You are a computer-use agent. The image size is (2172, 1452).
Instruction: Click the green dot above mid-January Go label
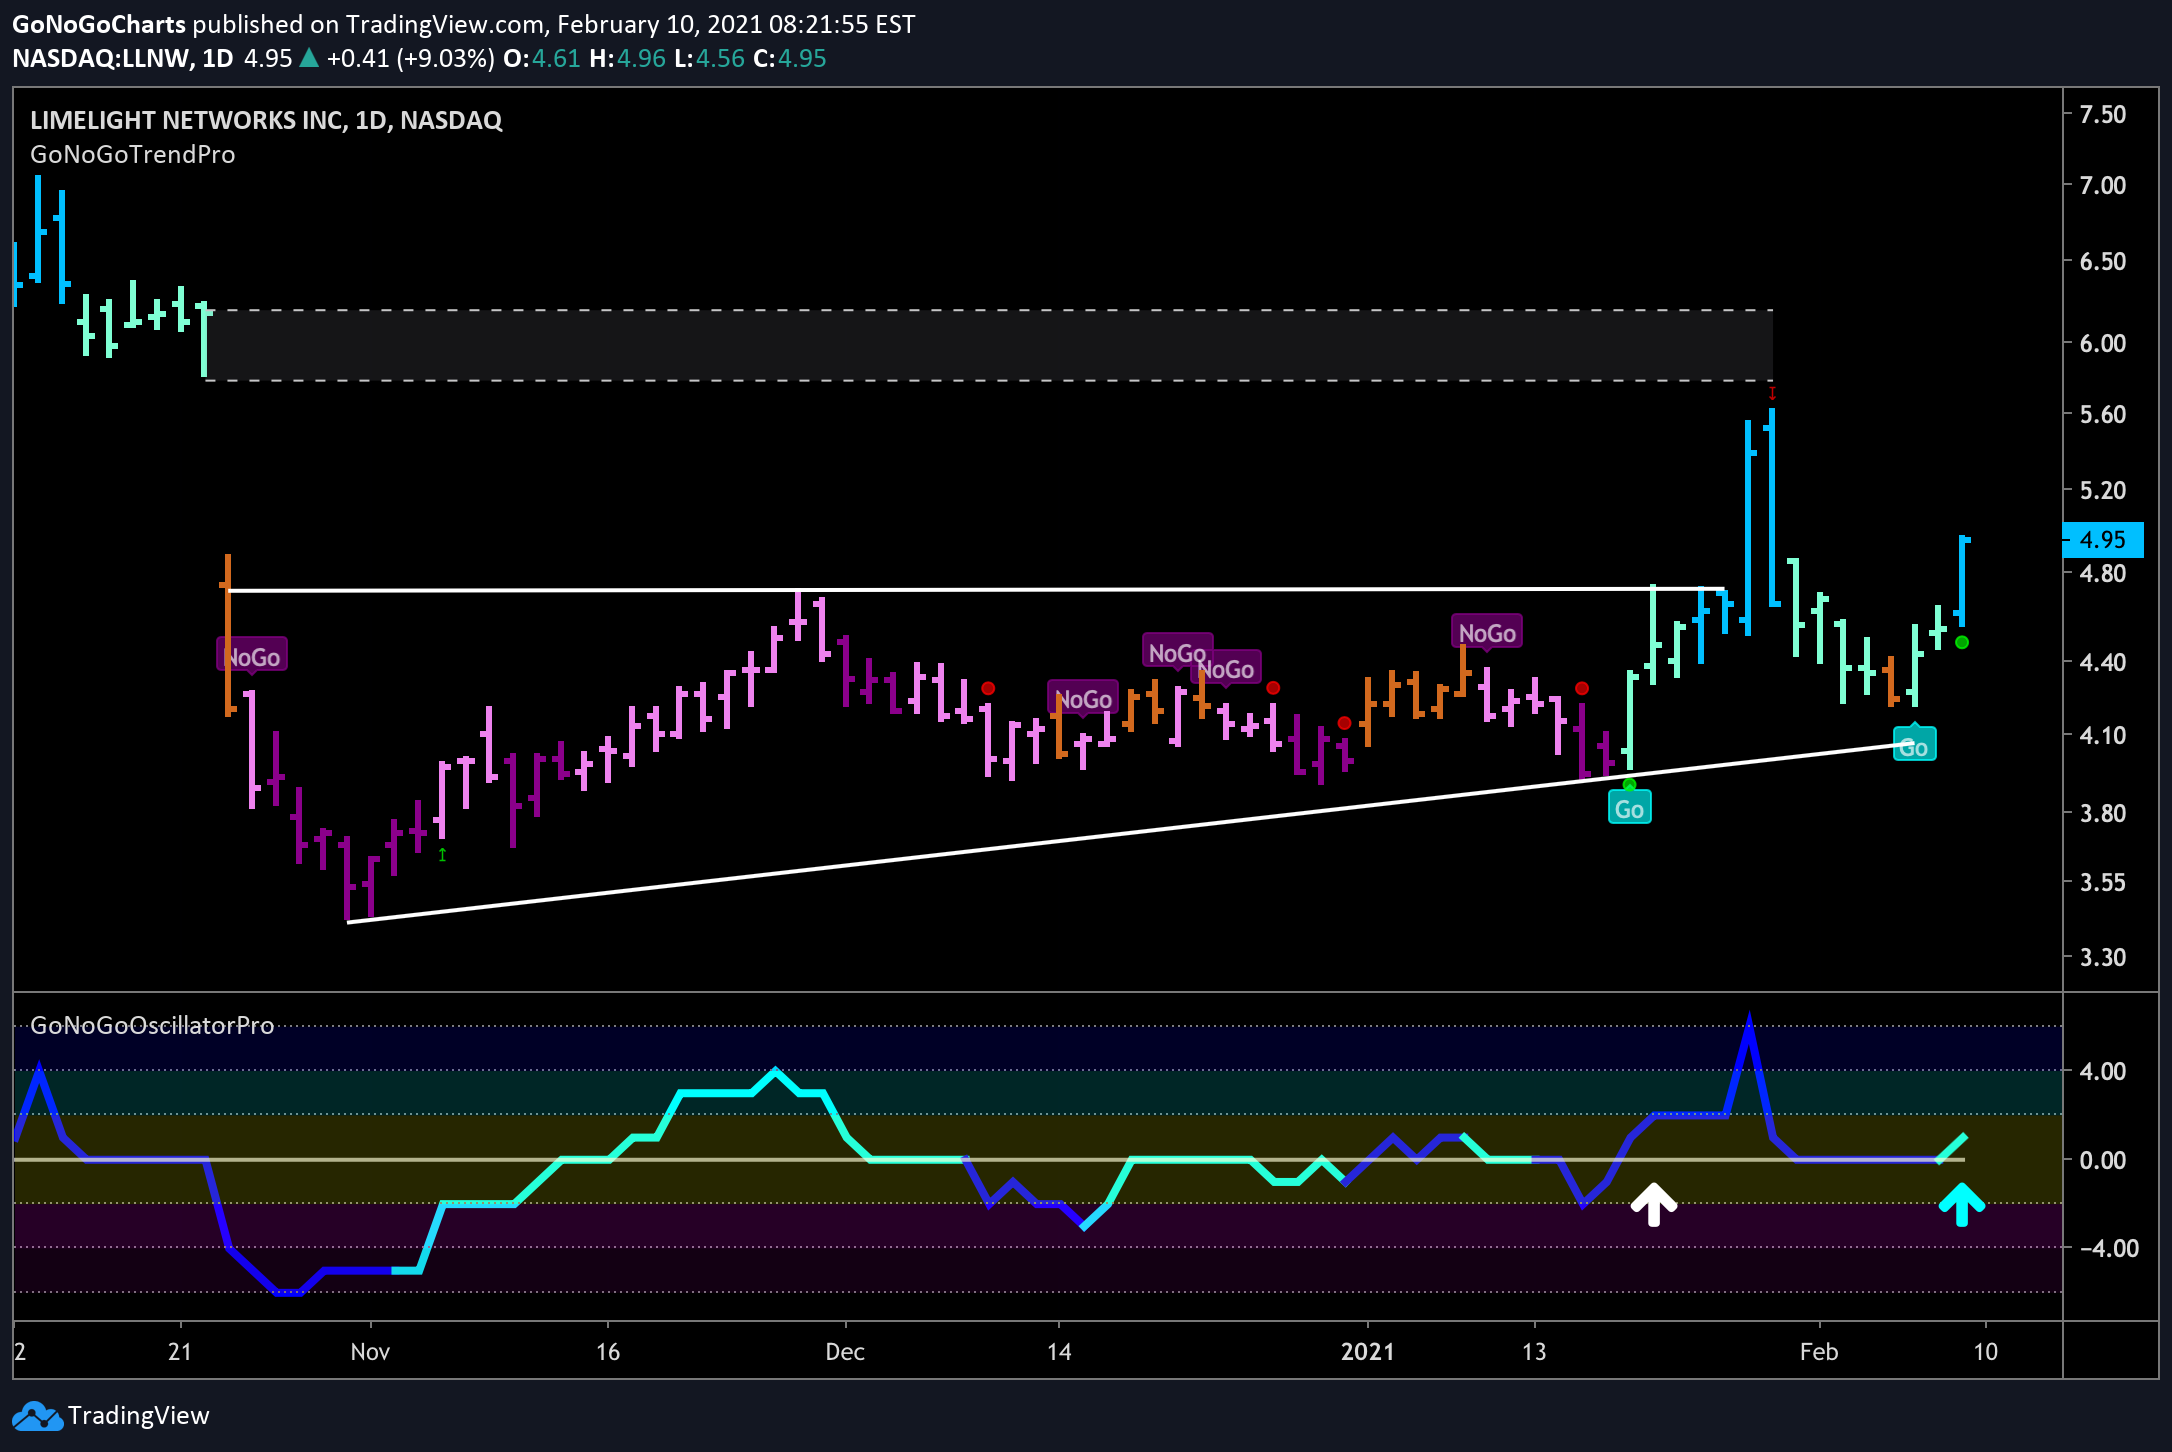[x=1629, y=785]
